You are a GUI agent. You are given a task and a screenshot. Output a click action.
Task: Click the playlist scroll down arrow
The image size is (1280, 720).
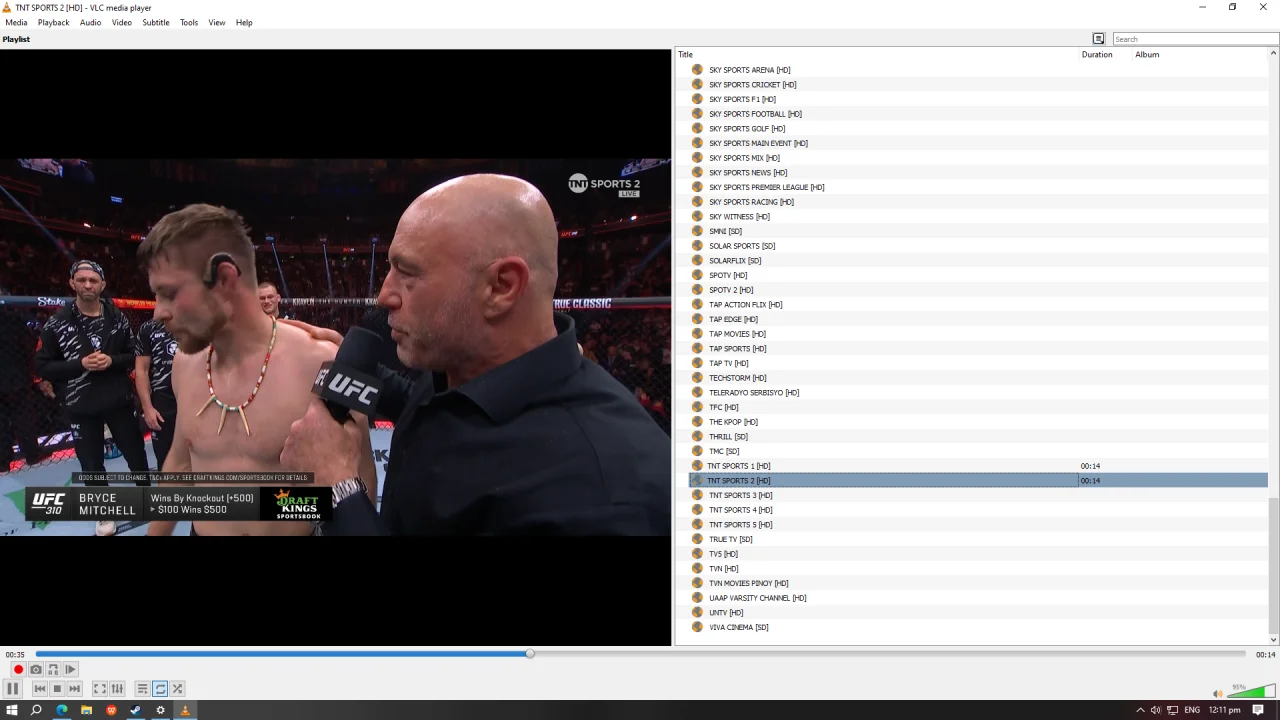click(x=1274, y=640)
